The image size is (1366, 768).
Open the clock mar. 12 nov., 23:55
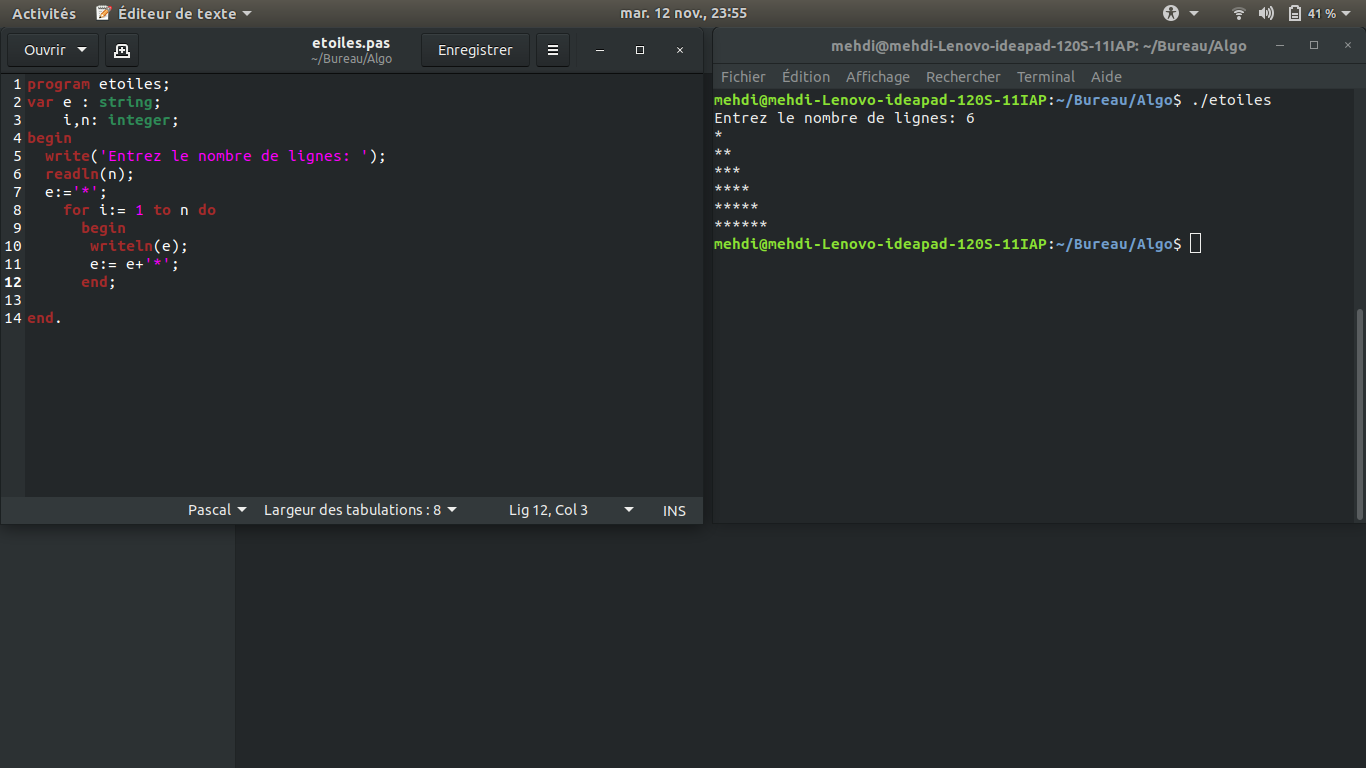click(683, 14)
